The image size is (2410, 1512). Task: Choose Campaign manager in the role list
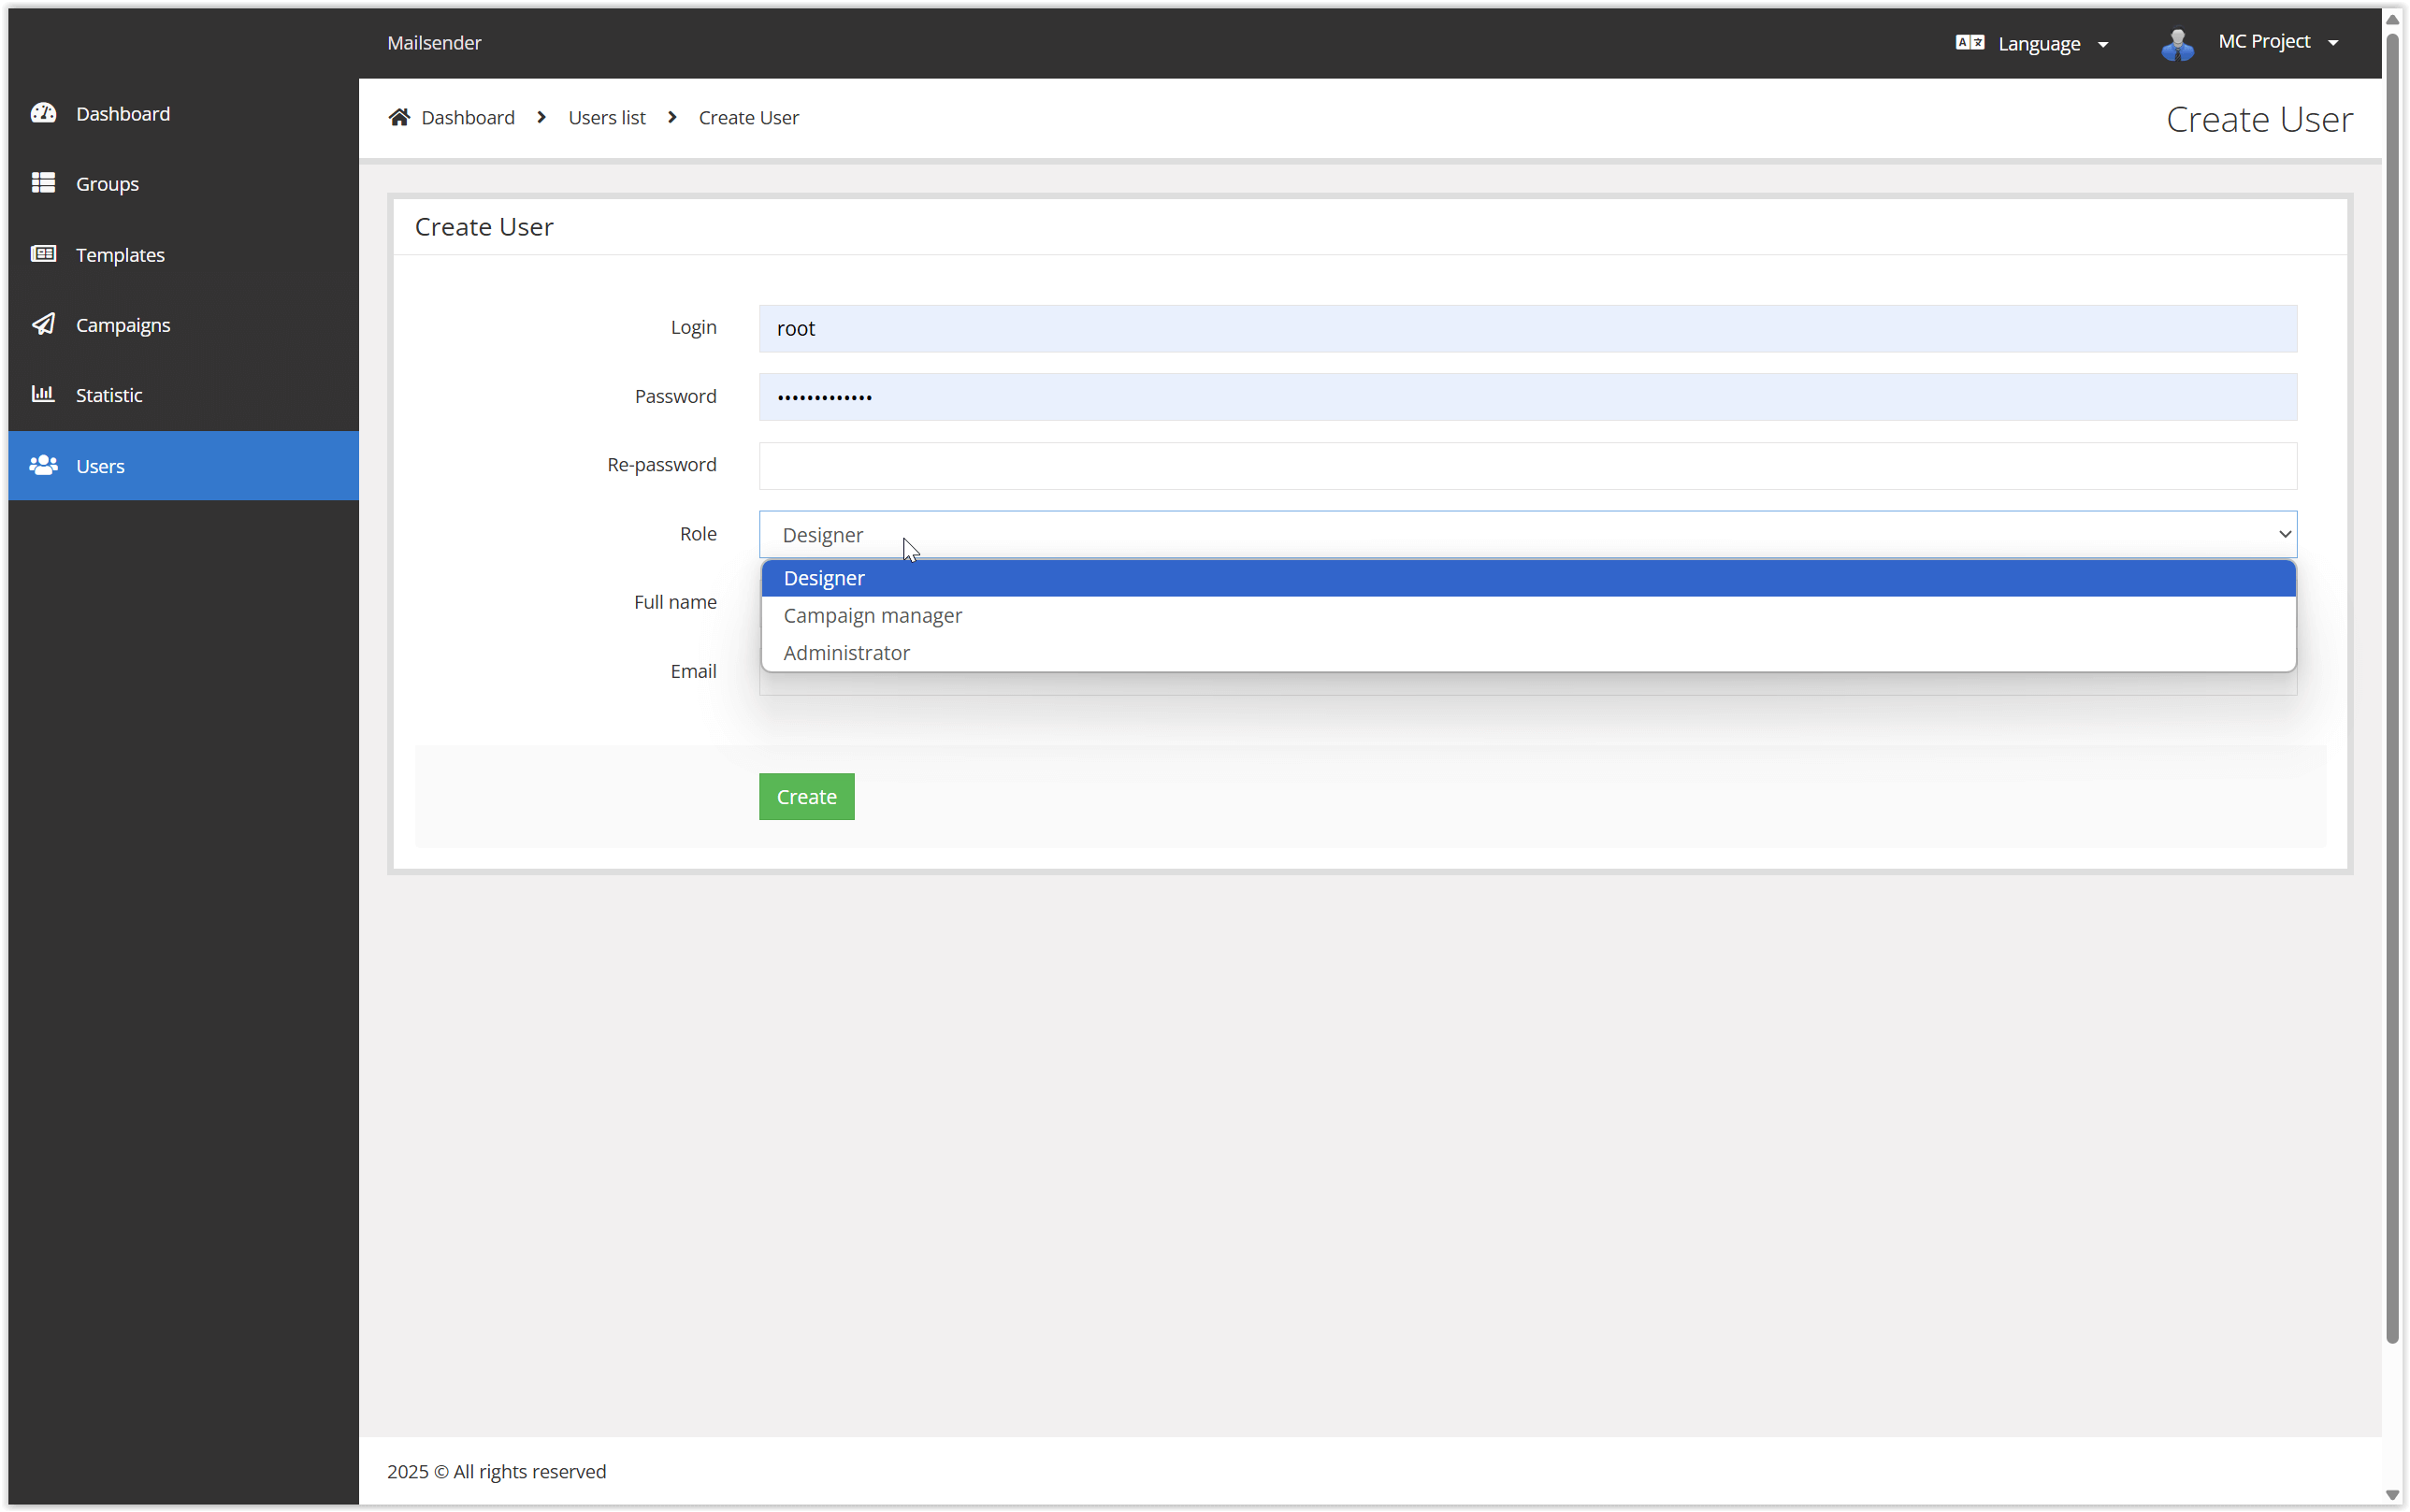871,615
